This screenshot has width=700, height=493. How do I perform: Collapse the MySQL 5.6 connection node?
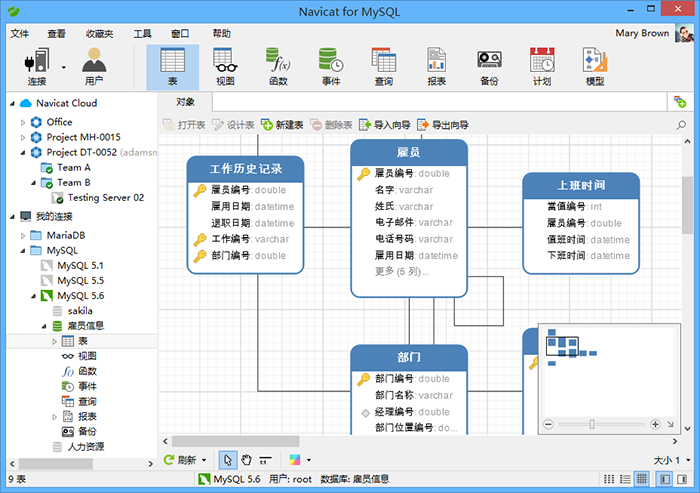33,296
